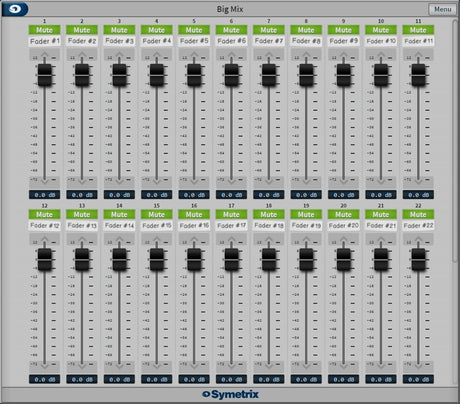Click down arrow below Fader #12 slider
This screenshot has width=460, height=404.
coord(44,366)
